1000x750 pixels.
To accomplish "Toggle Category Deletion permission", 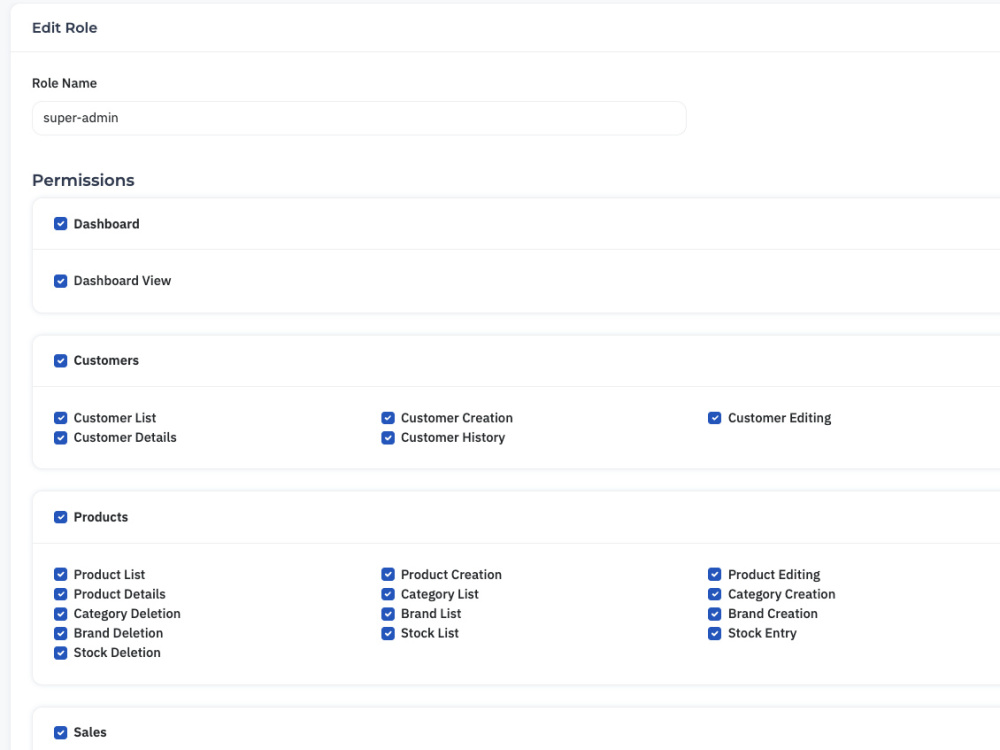I will click(61, 614).
